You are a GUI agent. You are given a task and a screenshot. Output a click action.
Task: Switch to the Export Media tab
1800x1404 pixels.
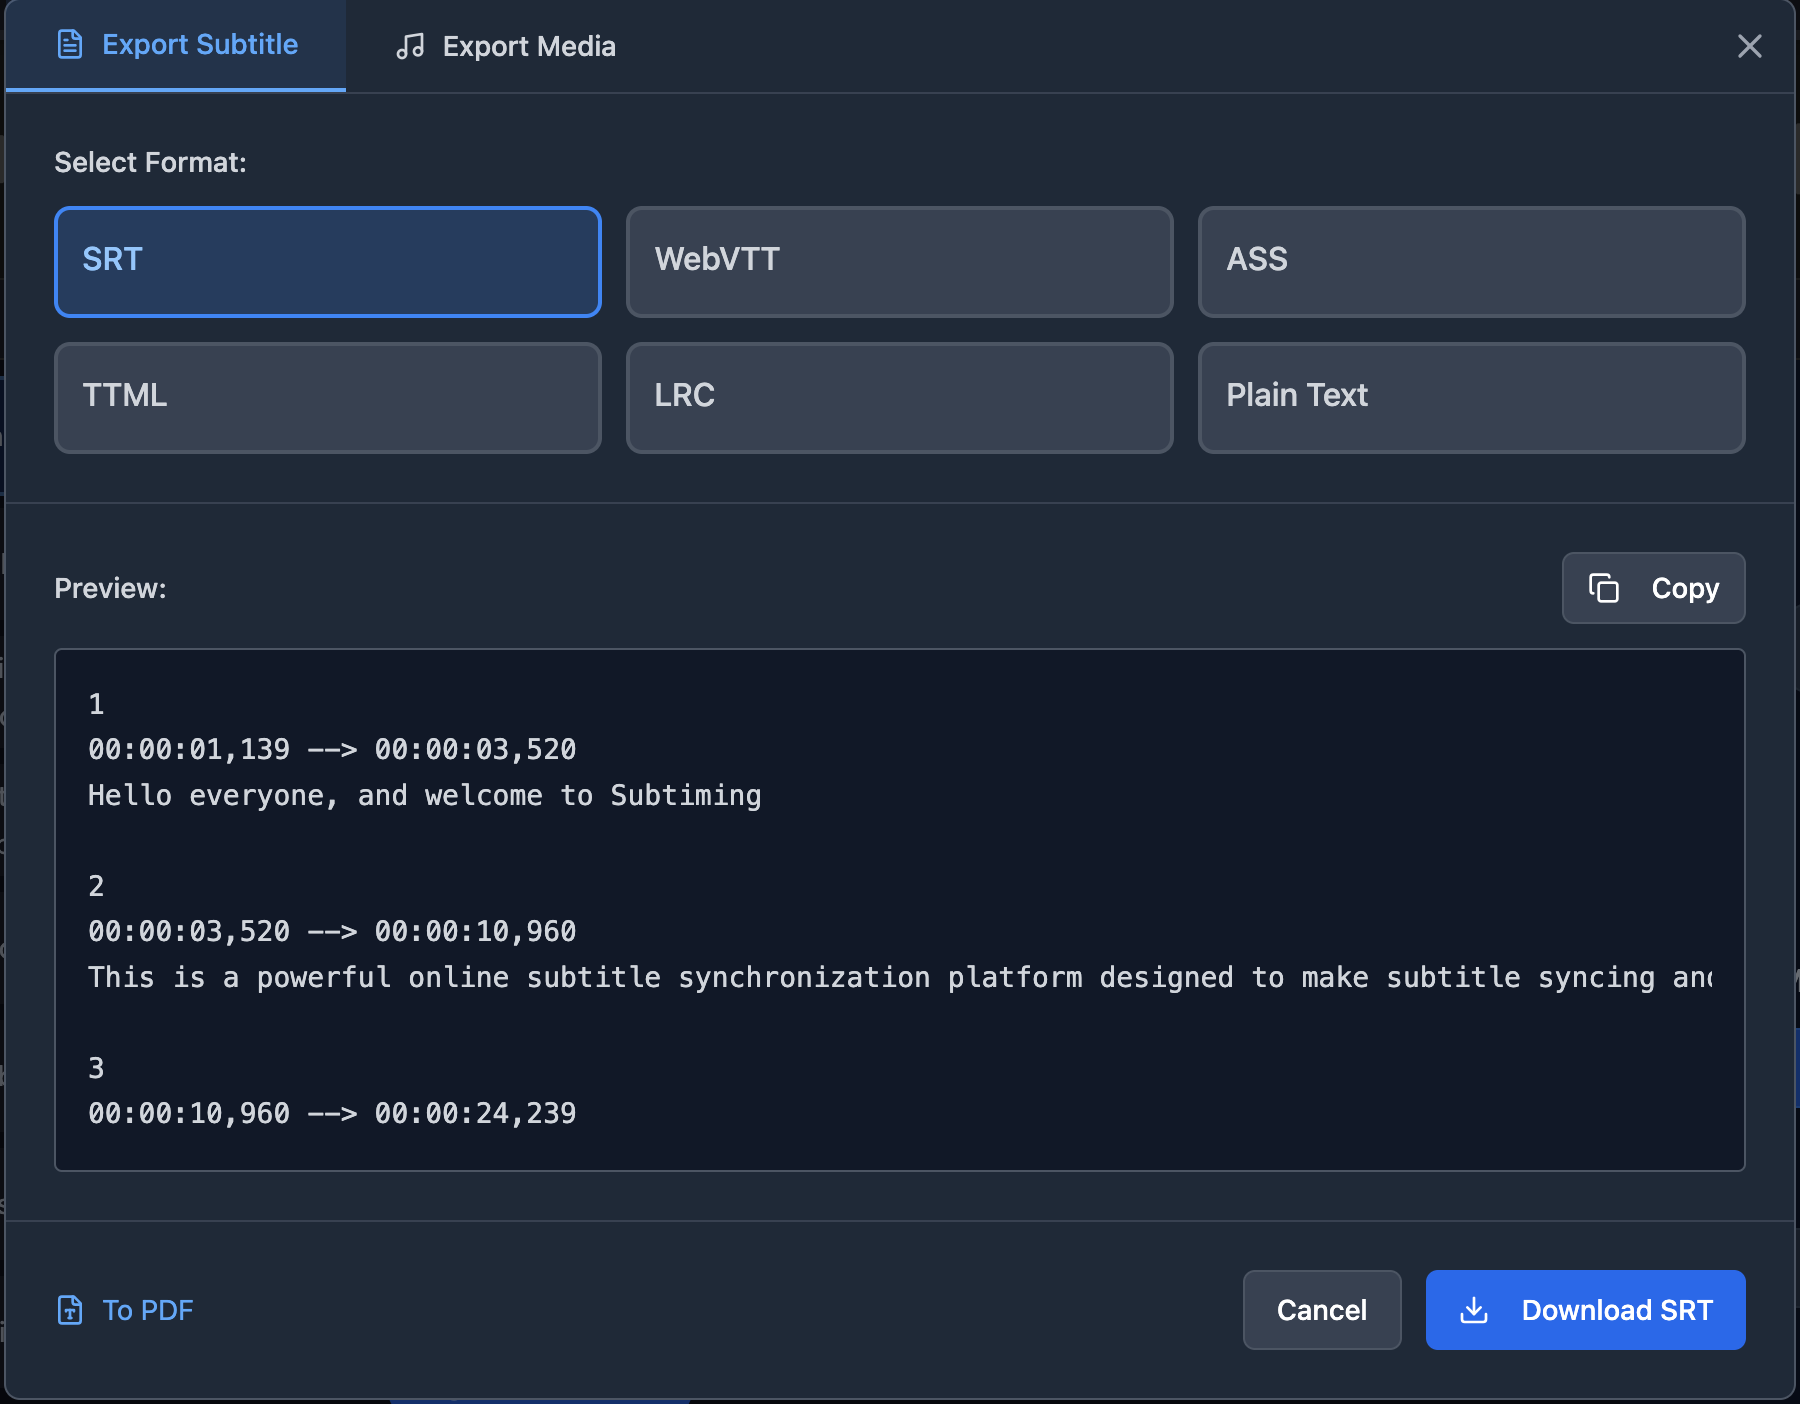(x=505, y=46)
